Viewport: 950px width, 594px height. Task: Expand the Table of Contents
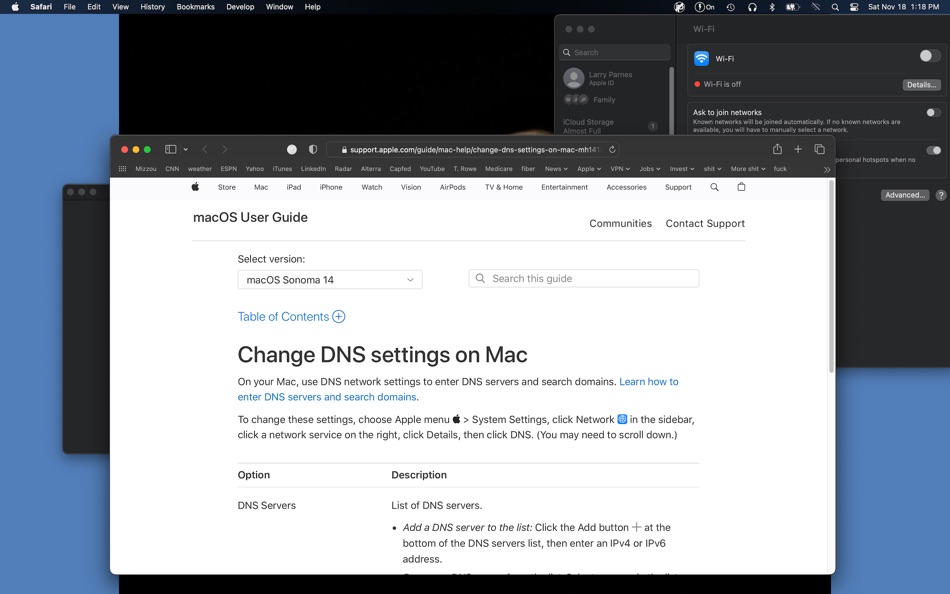click(291, 316)
